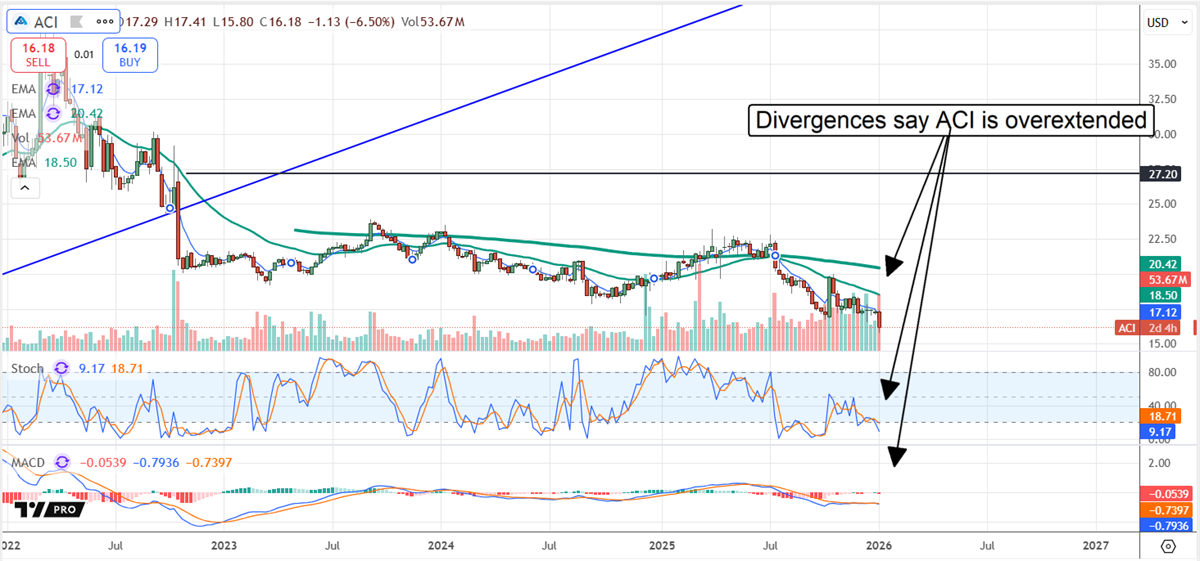Click the orange -0.7397 MACD axis label
Image resolution: width=1200 pixels, height=561 pixels.
(x=1165, y=510)
